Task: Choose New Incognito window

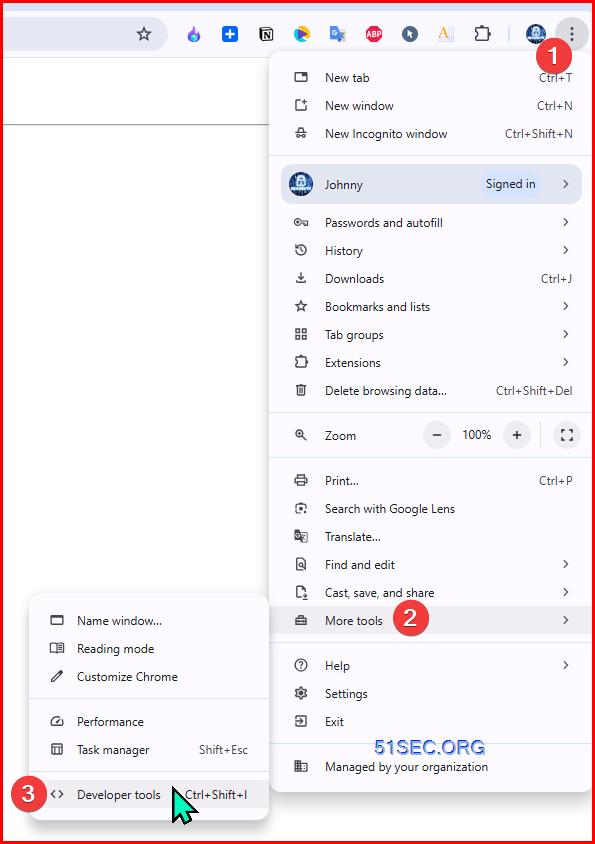Action: (x=431, y=133)
